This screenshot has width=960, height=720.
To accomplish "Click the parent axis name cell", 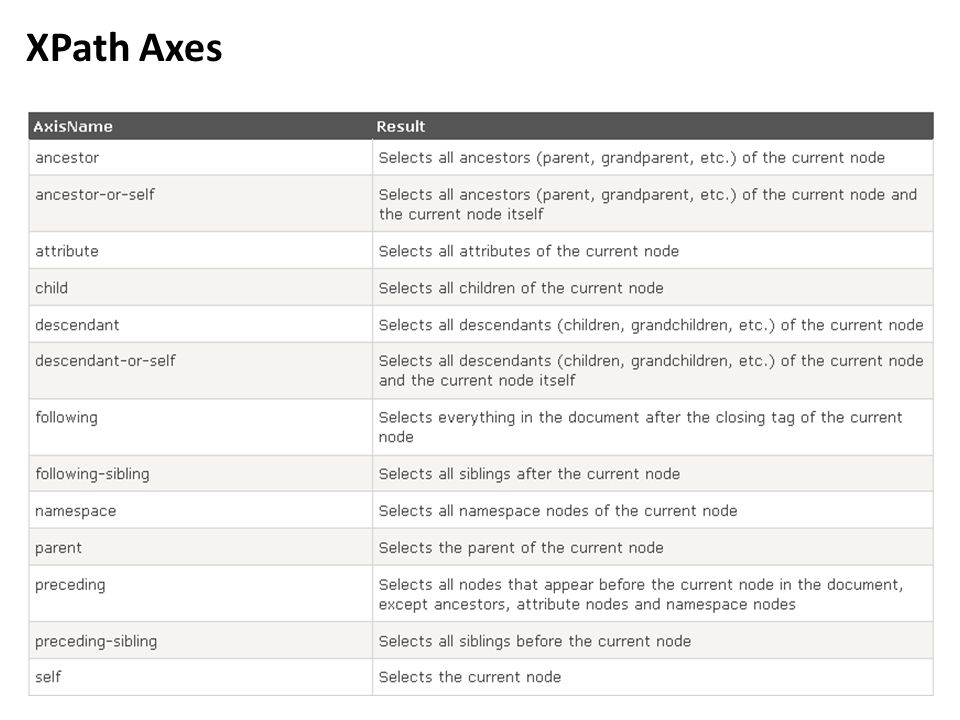I will click(200, 547).
